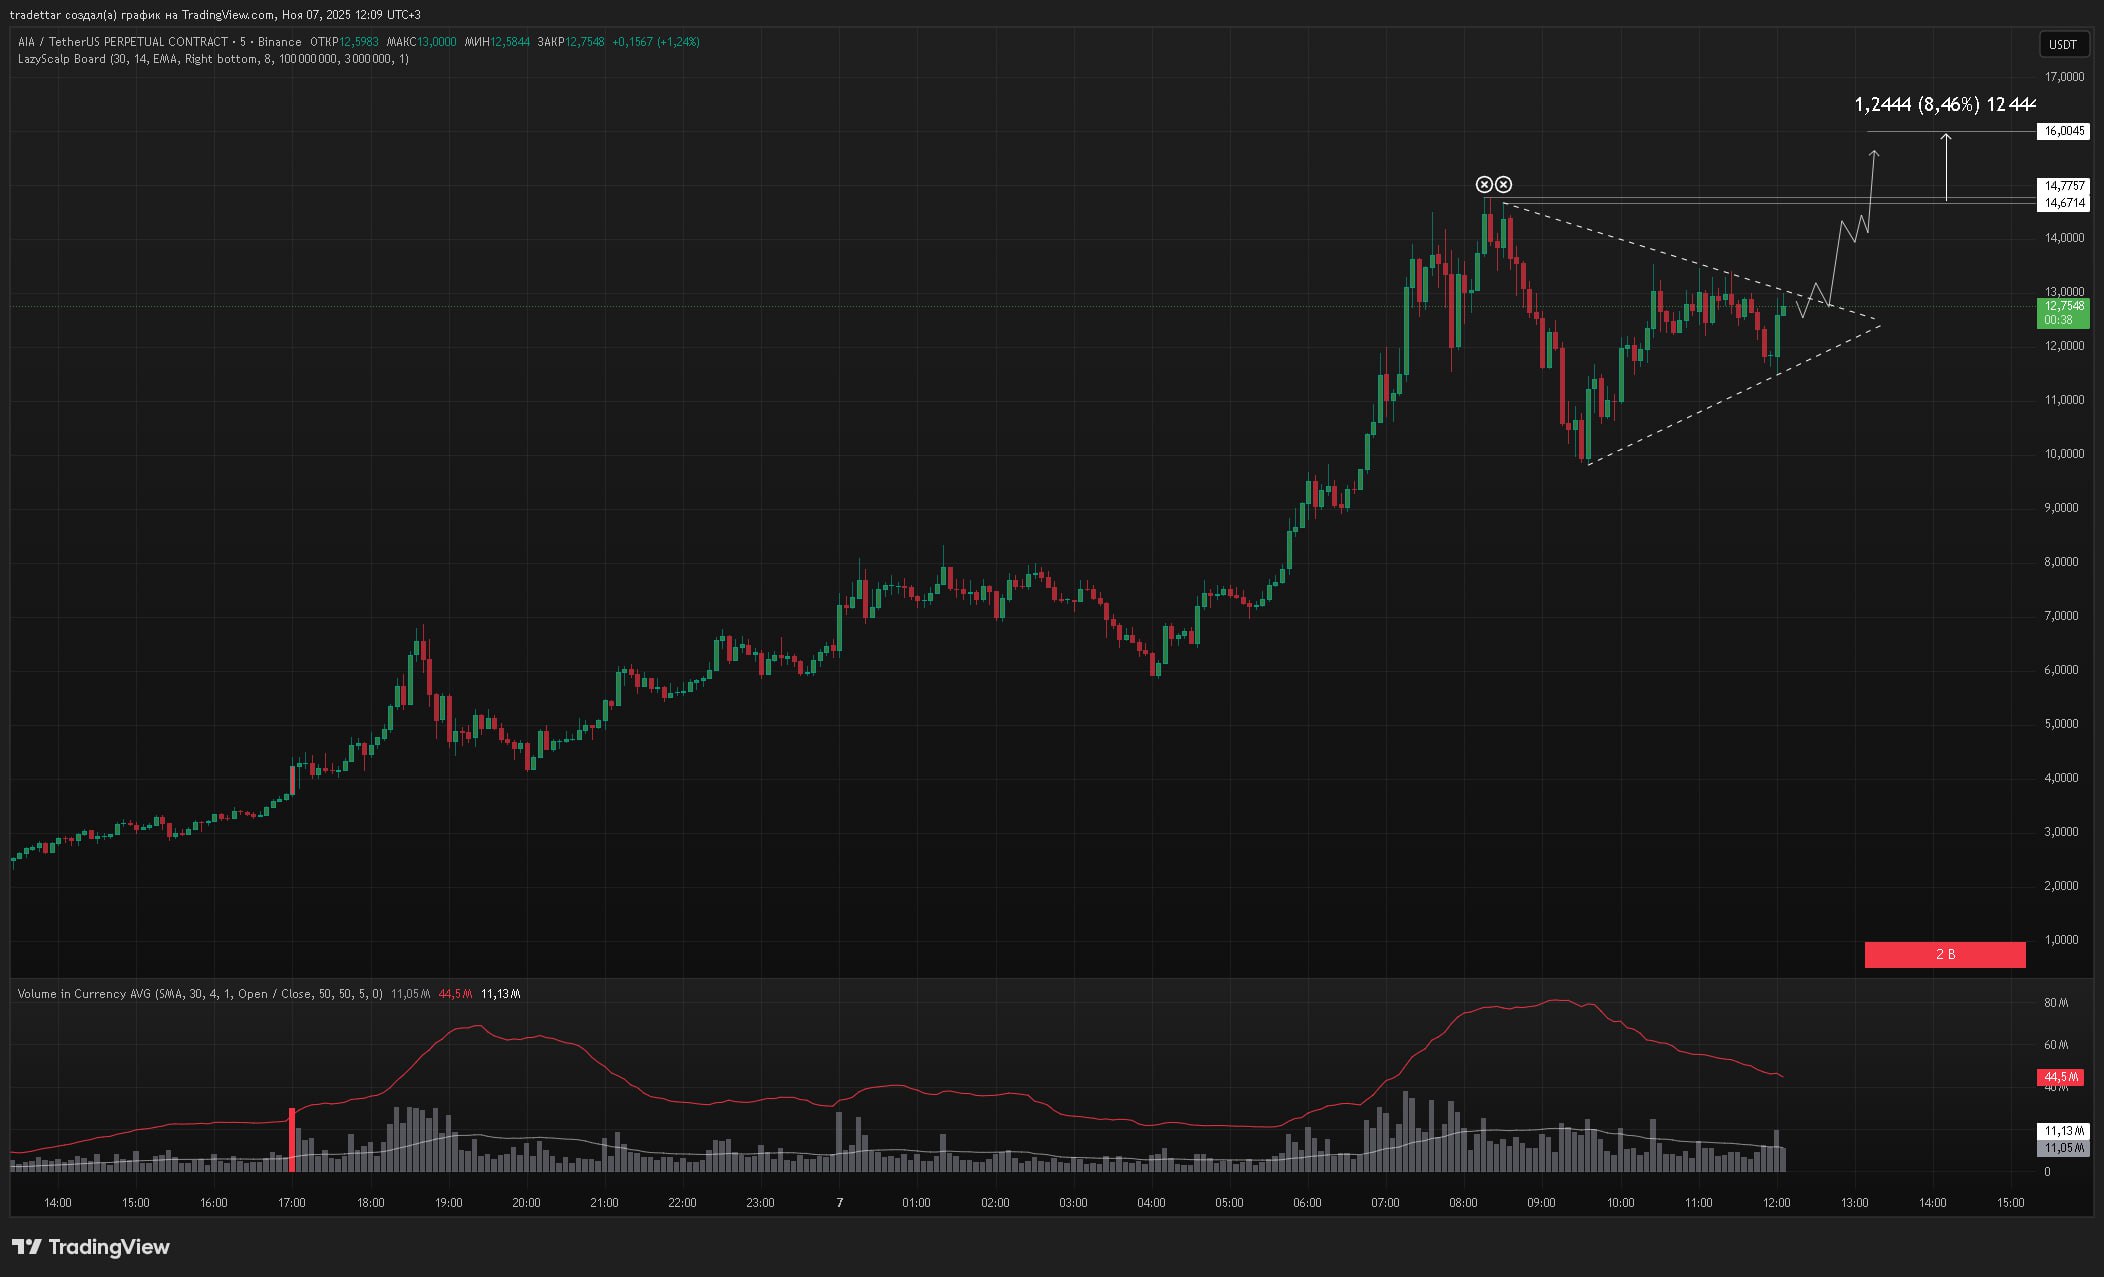
Task: Click the vertical price-range arrow below the 16,0045 level
Action: (x=1946, y=167)
